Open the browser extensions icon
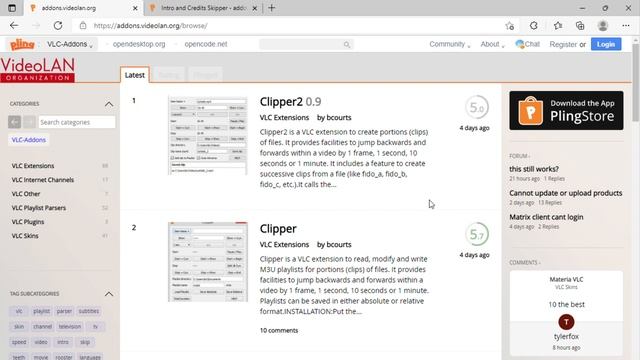 [533, 26]
